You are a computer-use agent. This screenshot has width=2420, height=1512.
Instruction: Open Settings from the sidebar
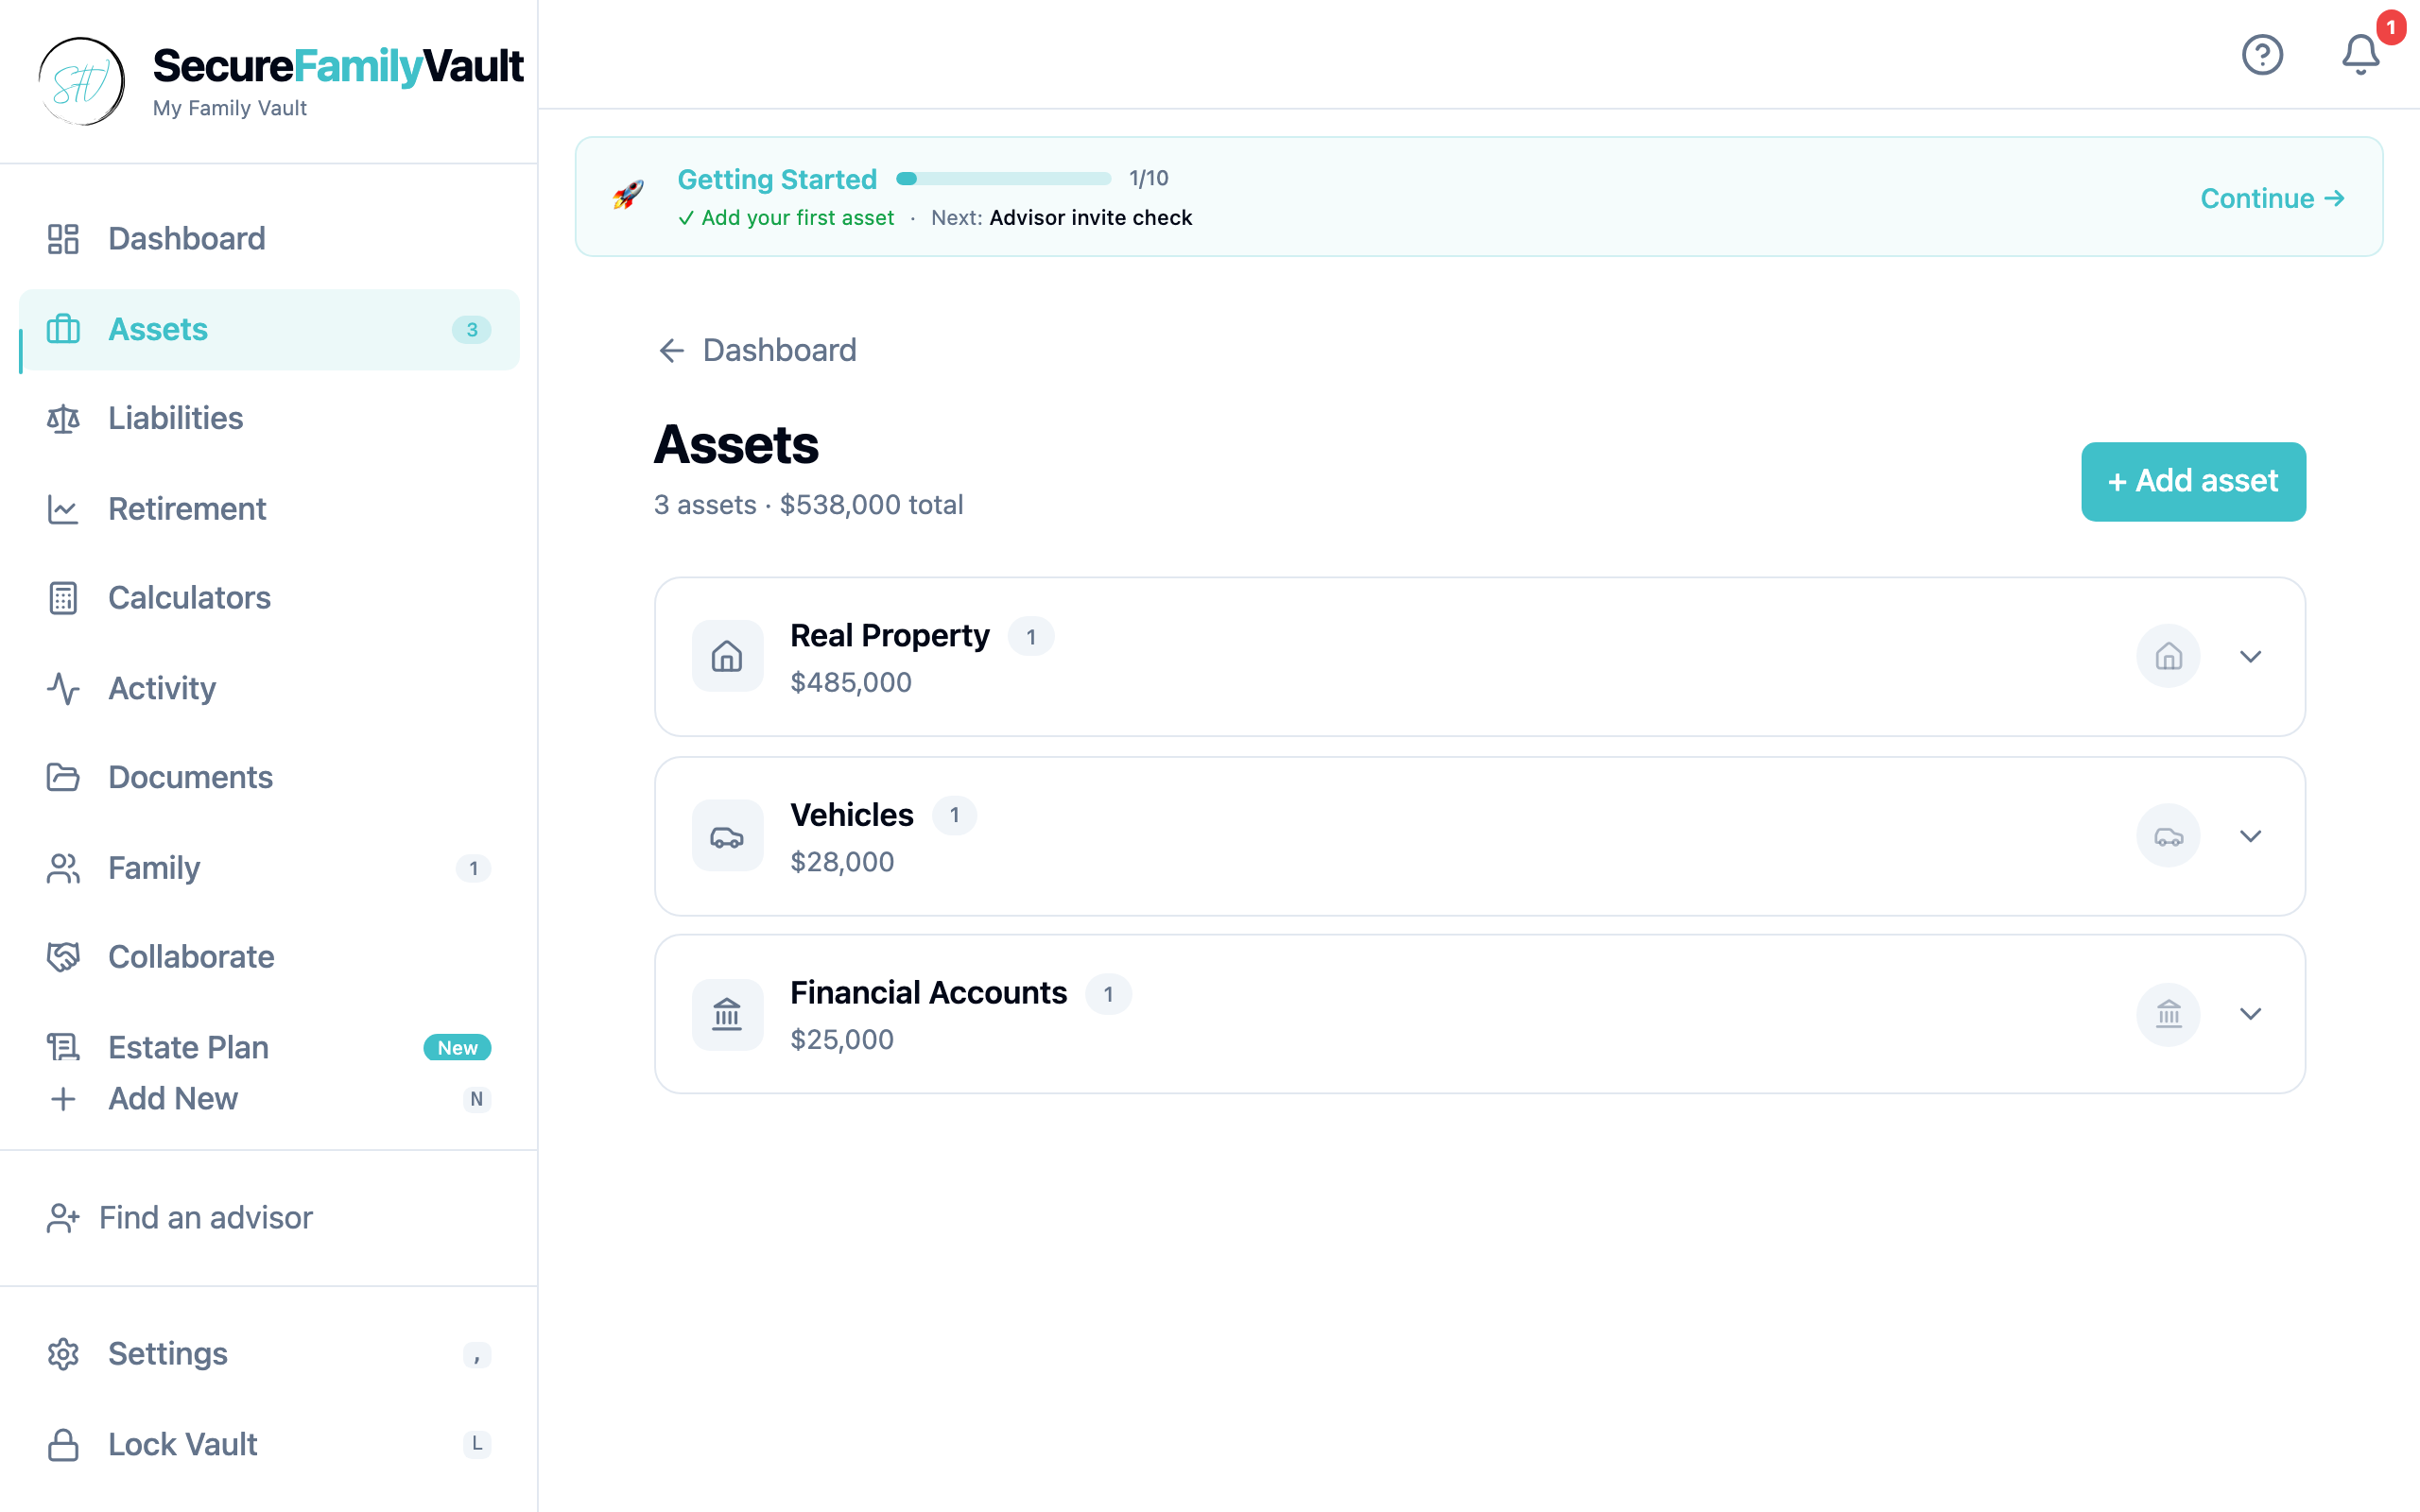269,1354
